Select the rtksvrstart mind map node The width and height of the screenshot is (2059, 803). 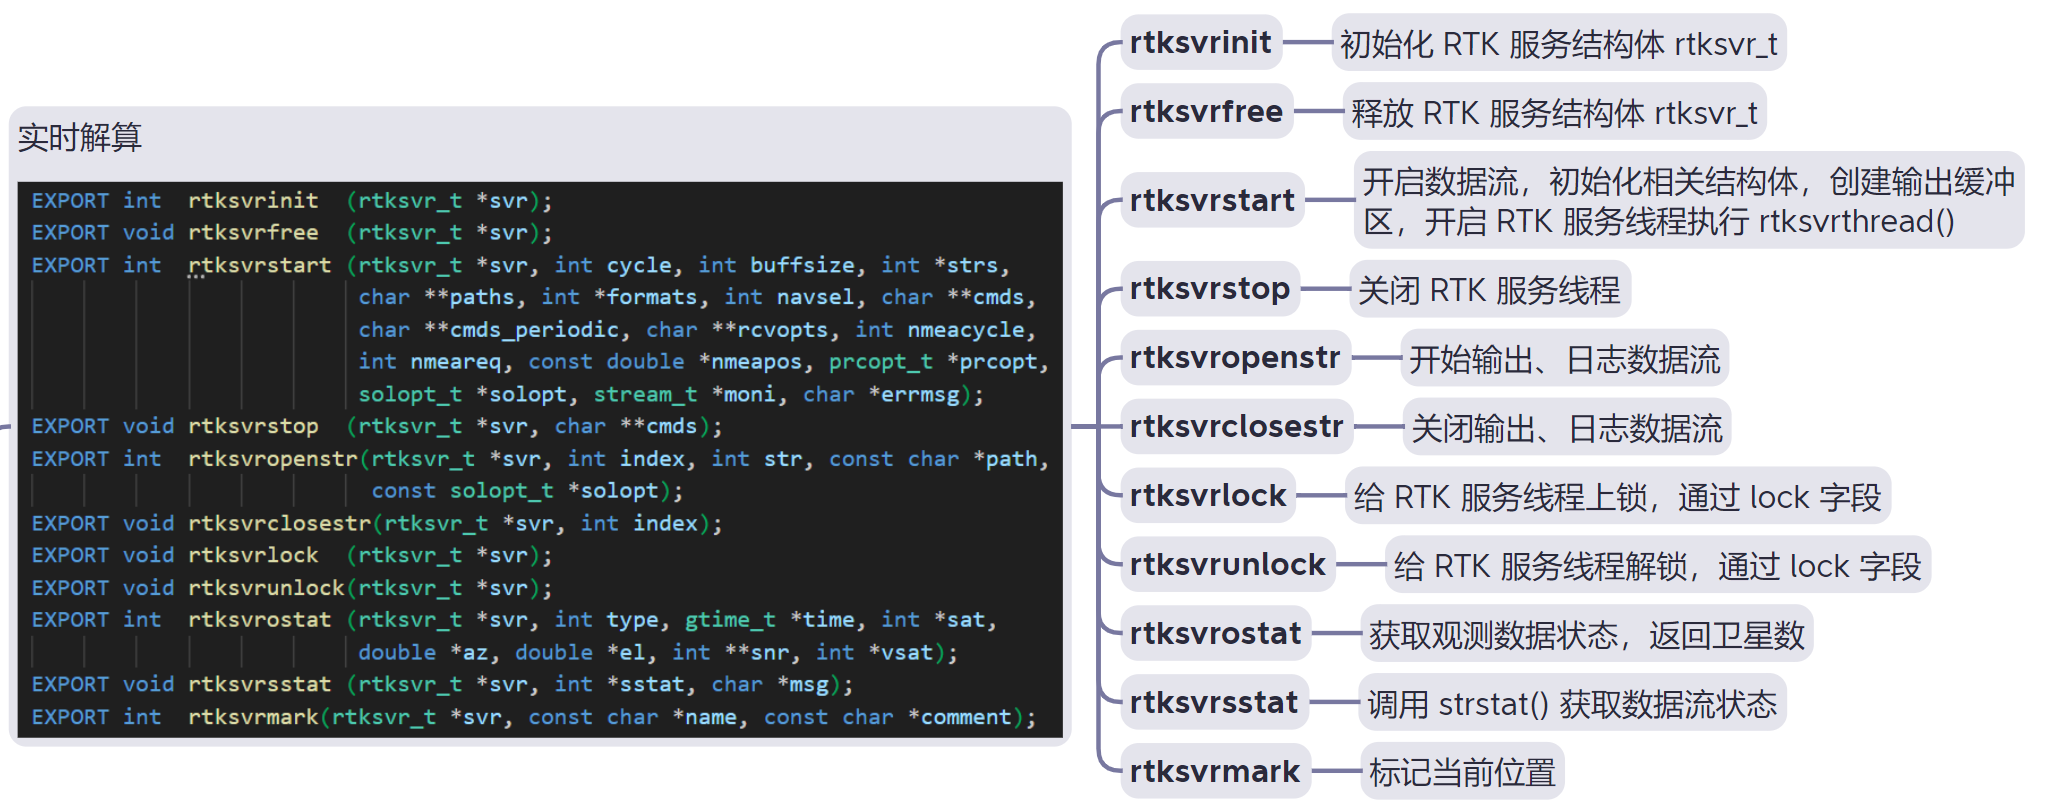[1212, 200]
